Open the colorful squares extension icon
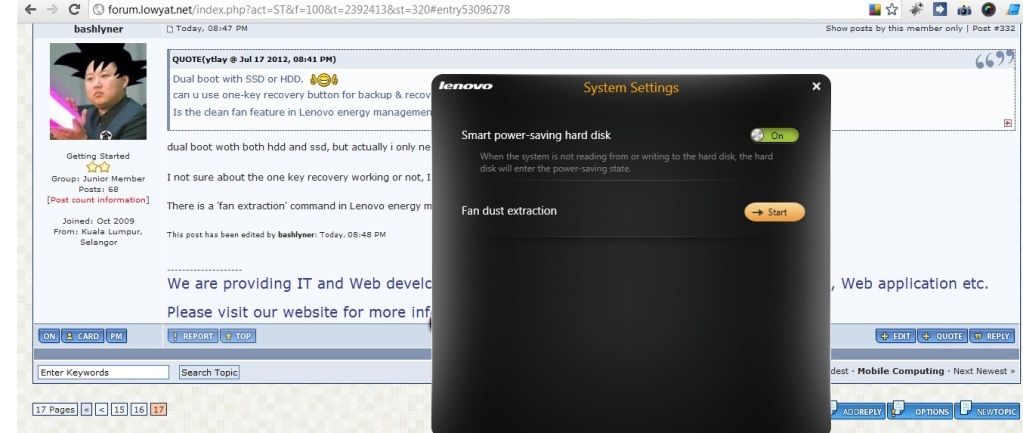Image resolution: width=1023 pixels, height=433 pixels. click(x=875, y=9)
